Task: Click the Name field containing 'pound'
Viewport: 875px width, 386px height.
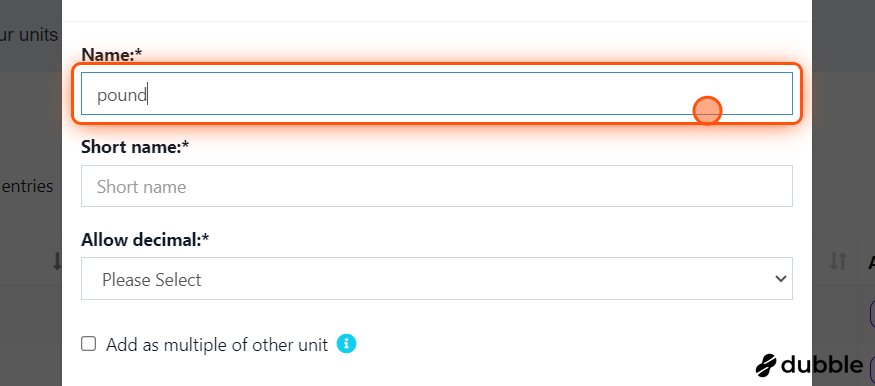Action: (x=436, y=94)
